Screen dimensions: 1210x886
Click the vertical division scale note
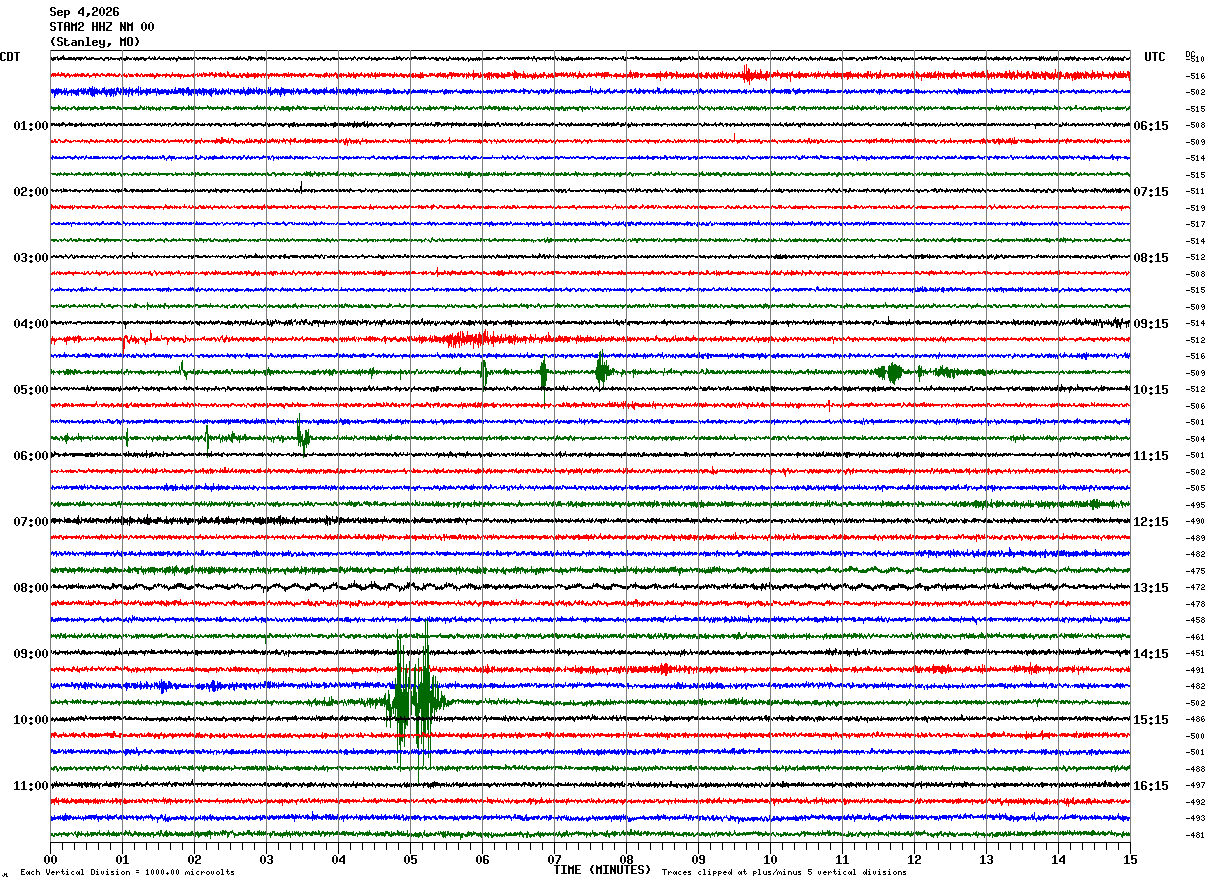point(128,872)
